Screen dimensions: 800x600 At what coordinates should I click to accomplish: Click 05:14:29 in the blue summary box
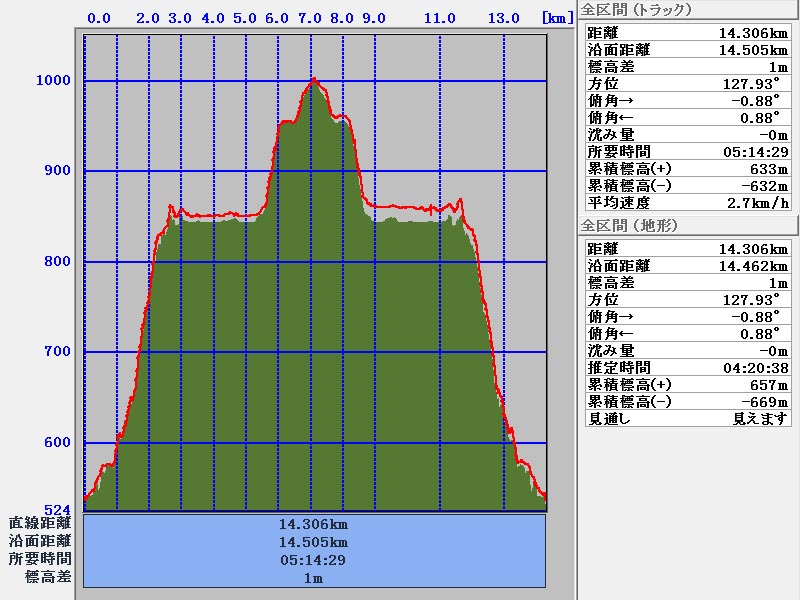coord(314,560)
